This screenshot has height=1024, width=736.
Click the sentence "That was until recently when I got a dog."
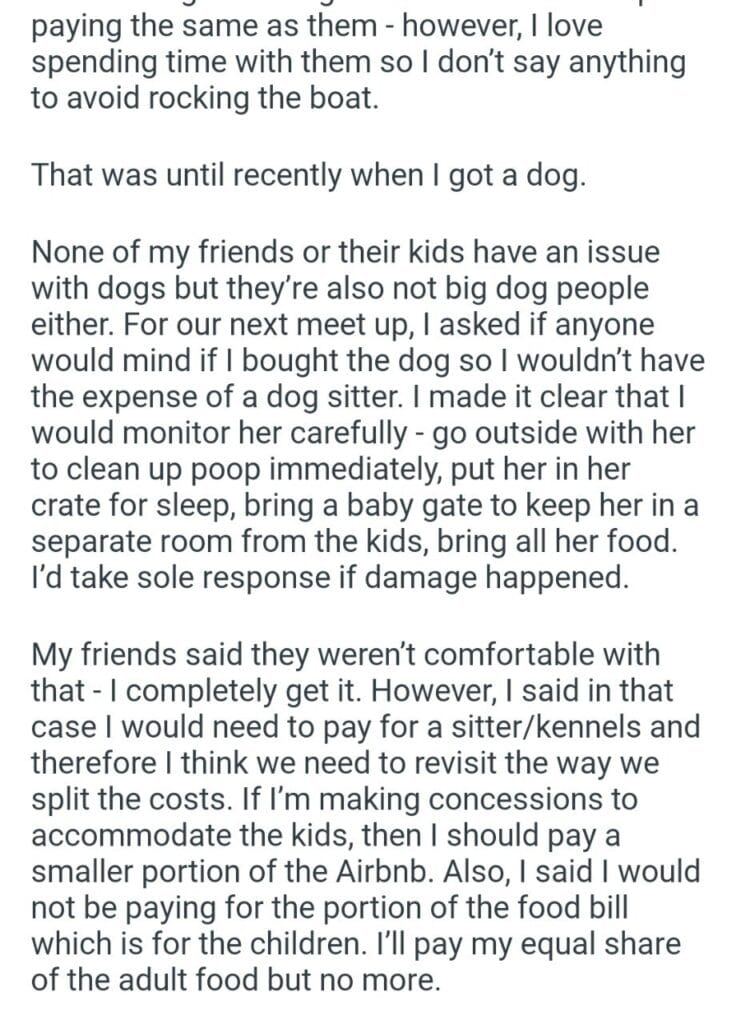tap(305, 176)
